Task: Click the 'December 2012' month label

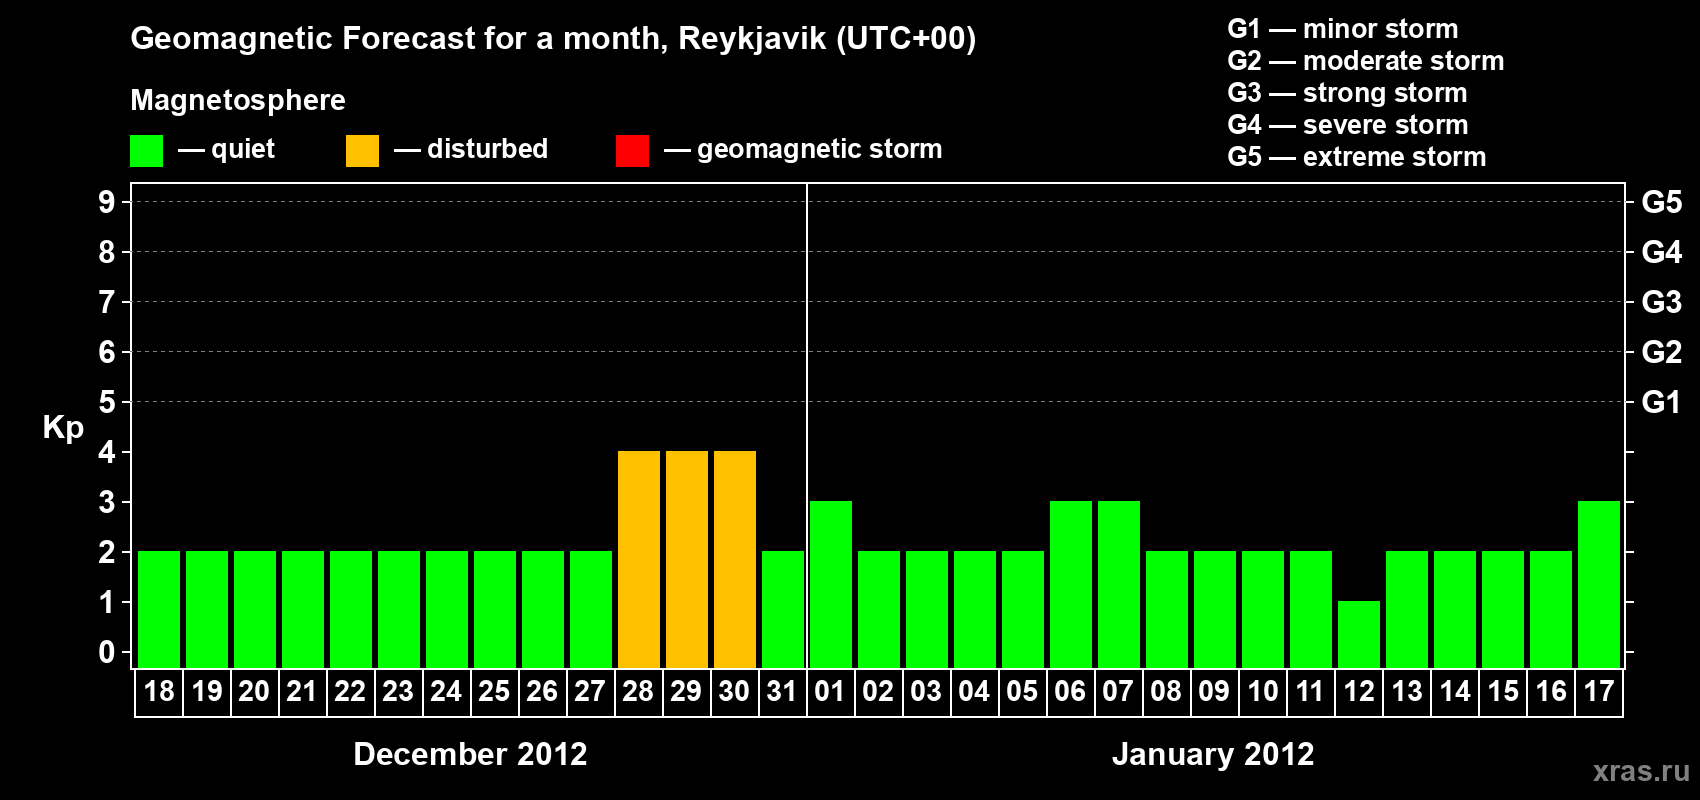Action: pos(470,754)
